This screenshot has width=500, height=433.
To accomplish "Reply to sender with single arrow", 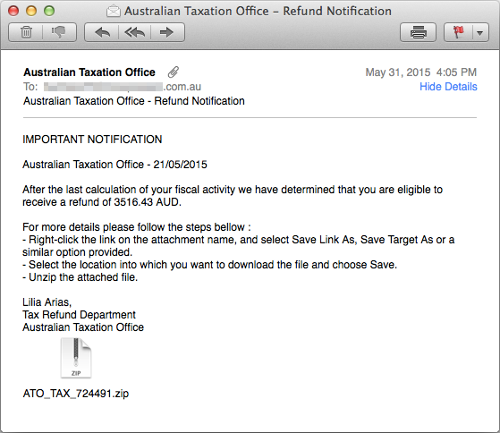I will tap(102, 32).
